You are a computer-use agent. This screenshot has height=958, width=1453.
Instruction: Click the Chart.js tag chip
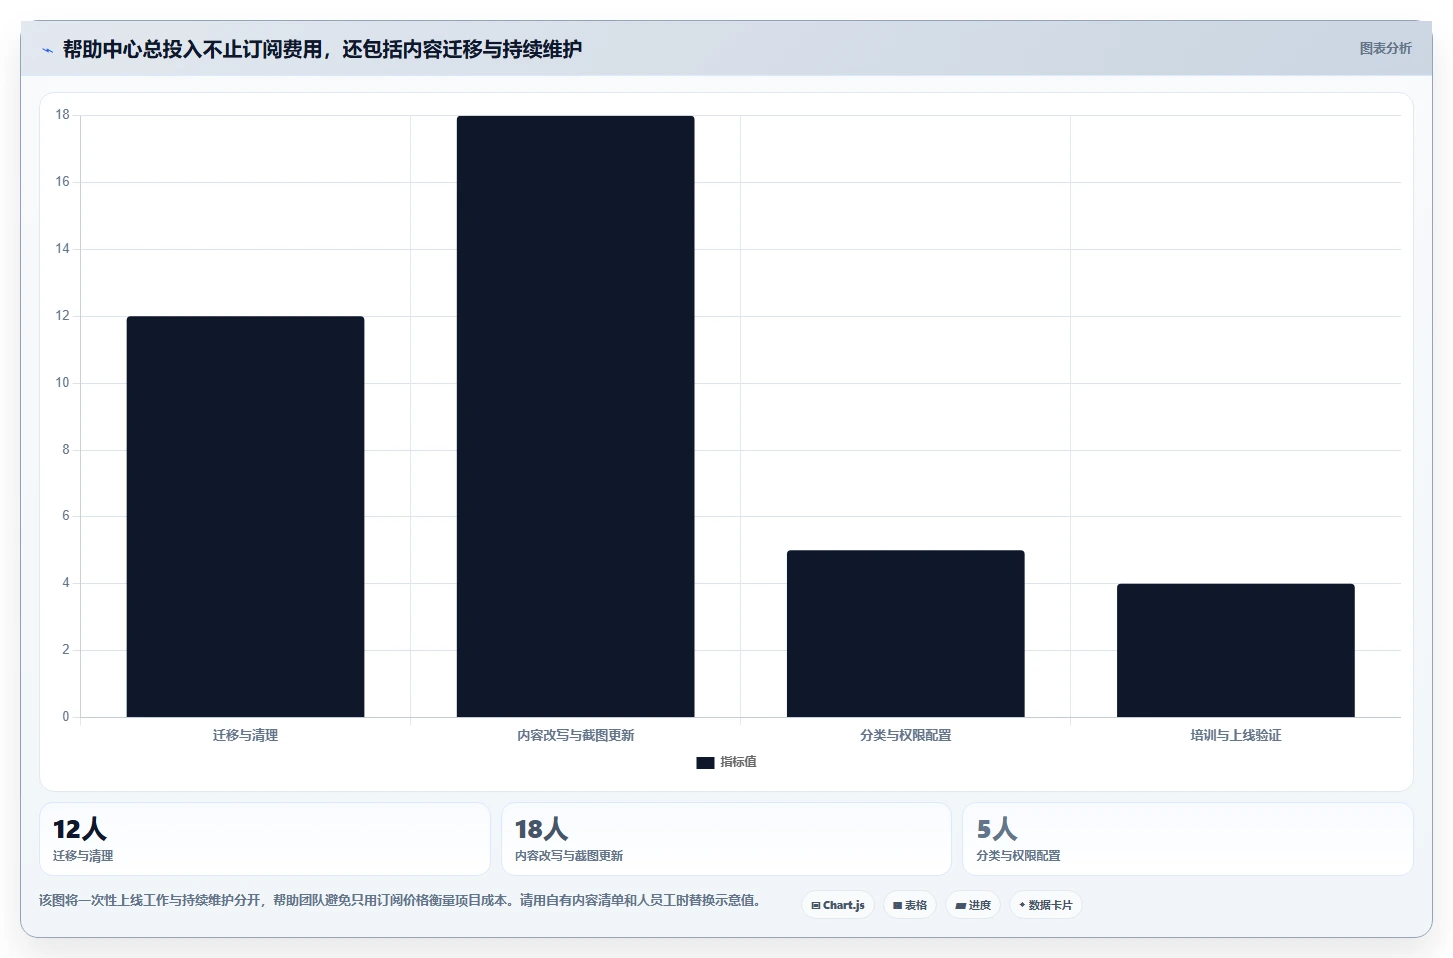838,905
